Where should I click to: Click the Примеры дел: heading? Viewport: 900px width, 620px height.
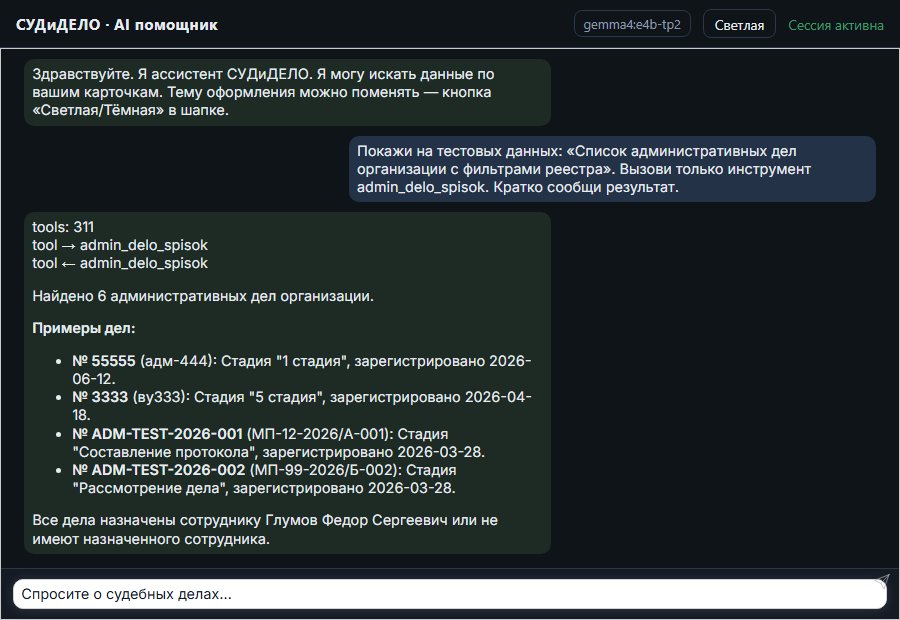tap(84, 328)
